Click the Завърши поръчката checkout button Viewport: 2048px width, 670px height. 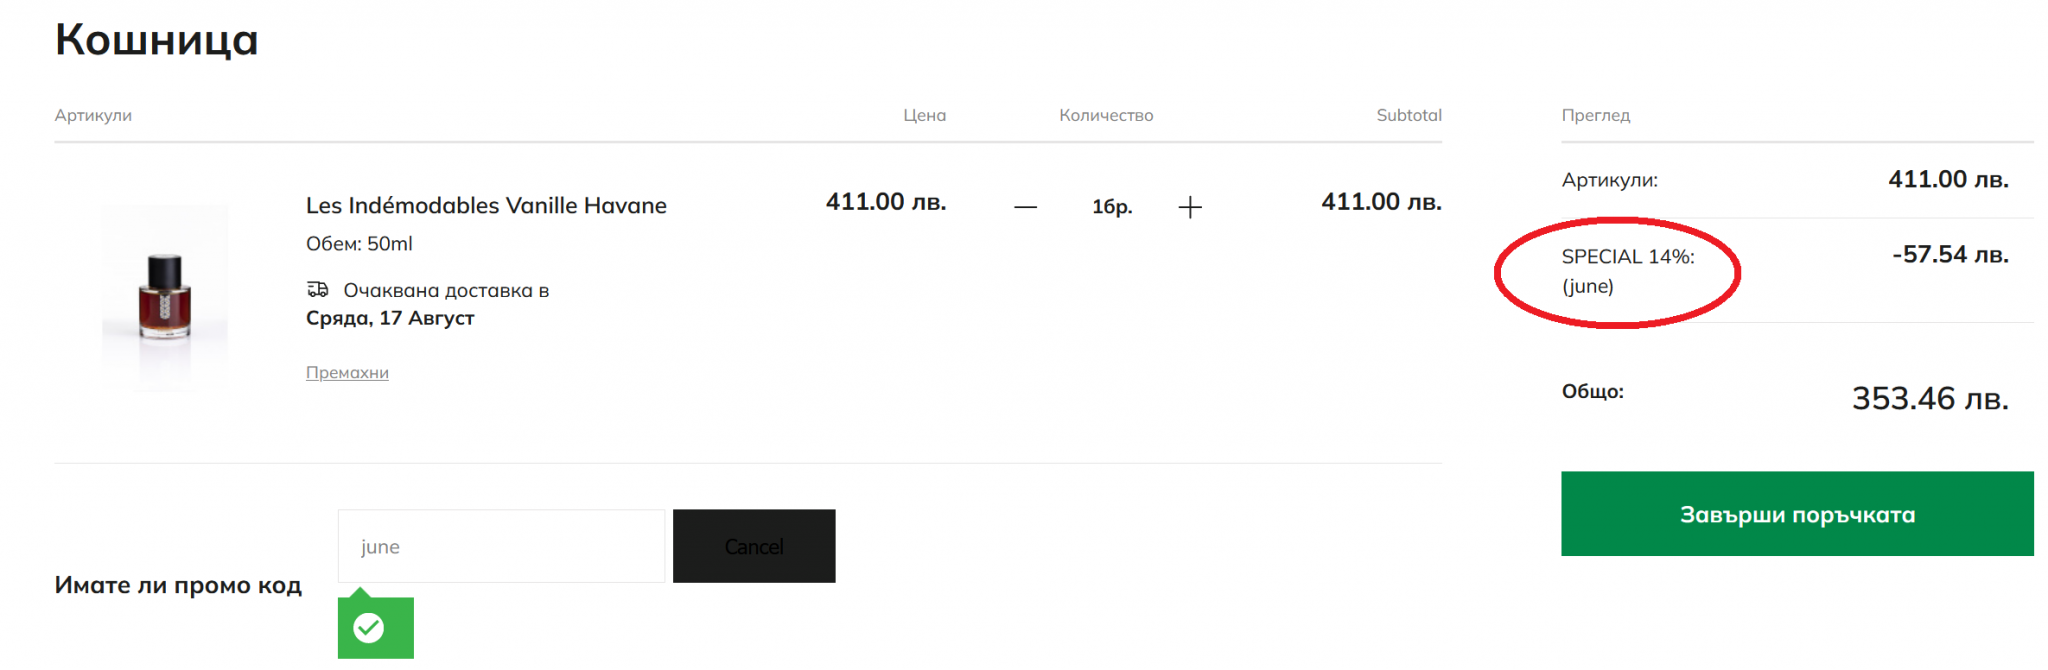coord(1797,514)
